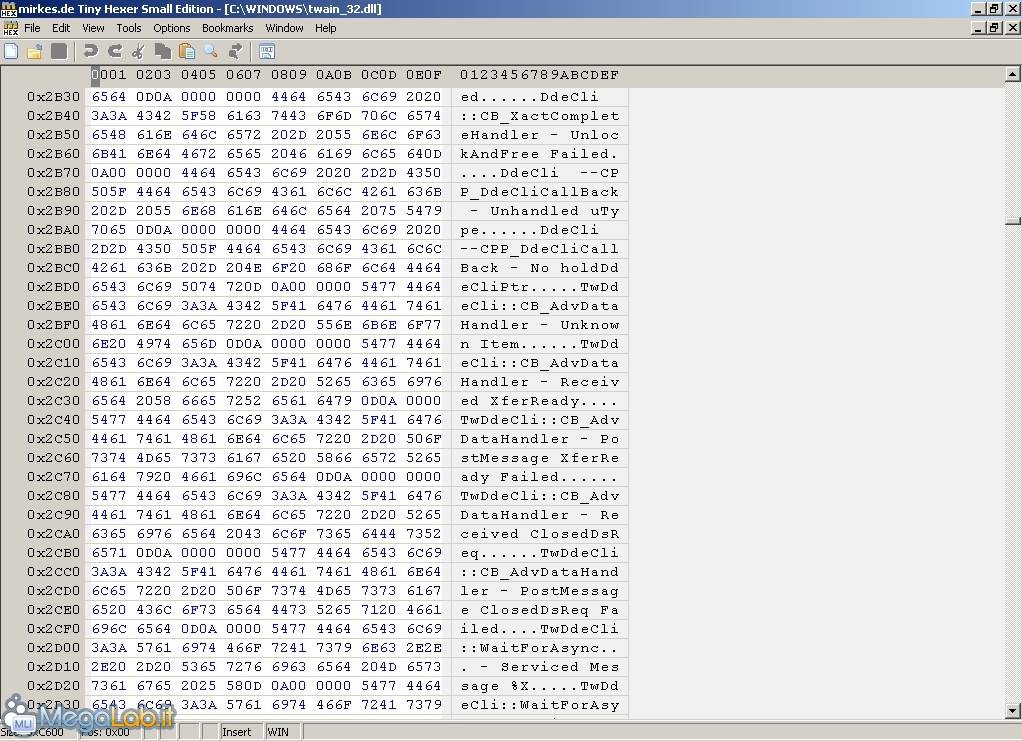Click ASCII text 'Back - No holdDd'

(x=540, y=268)
